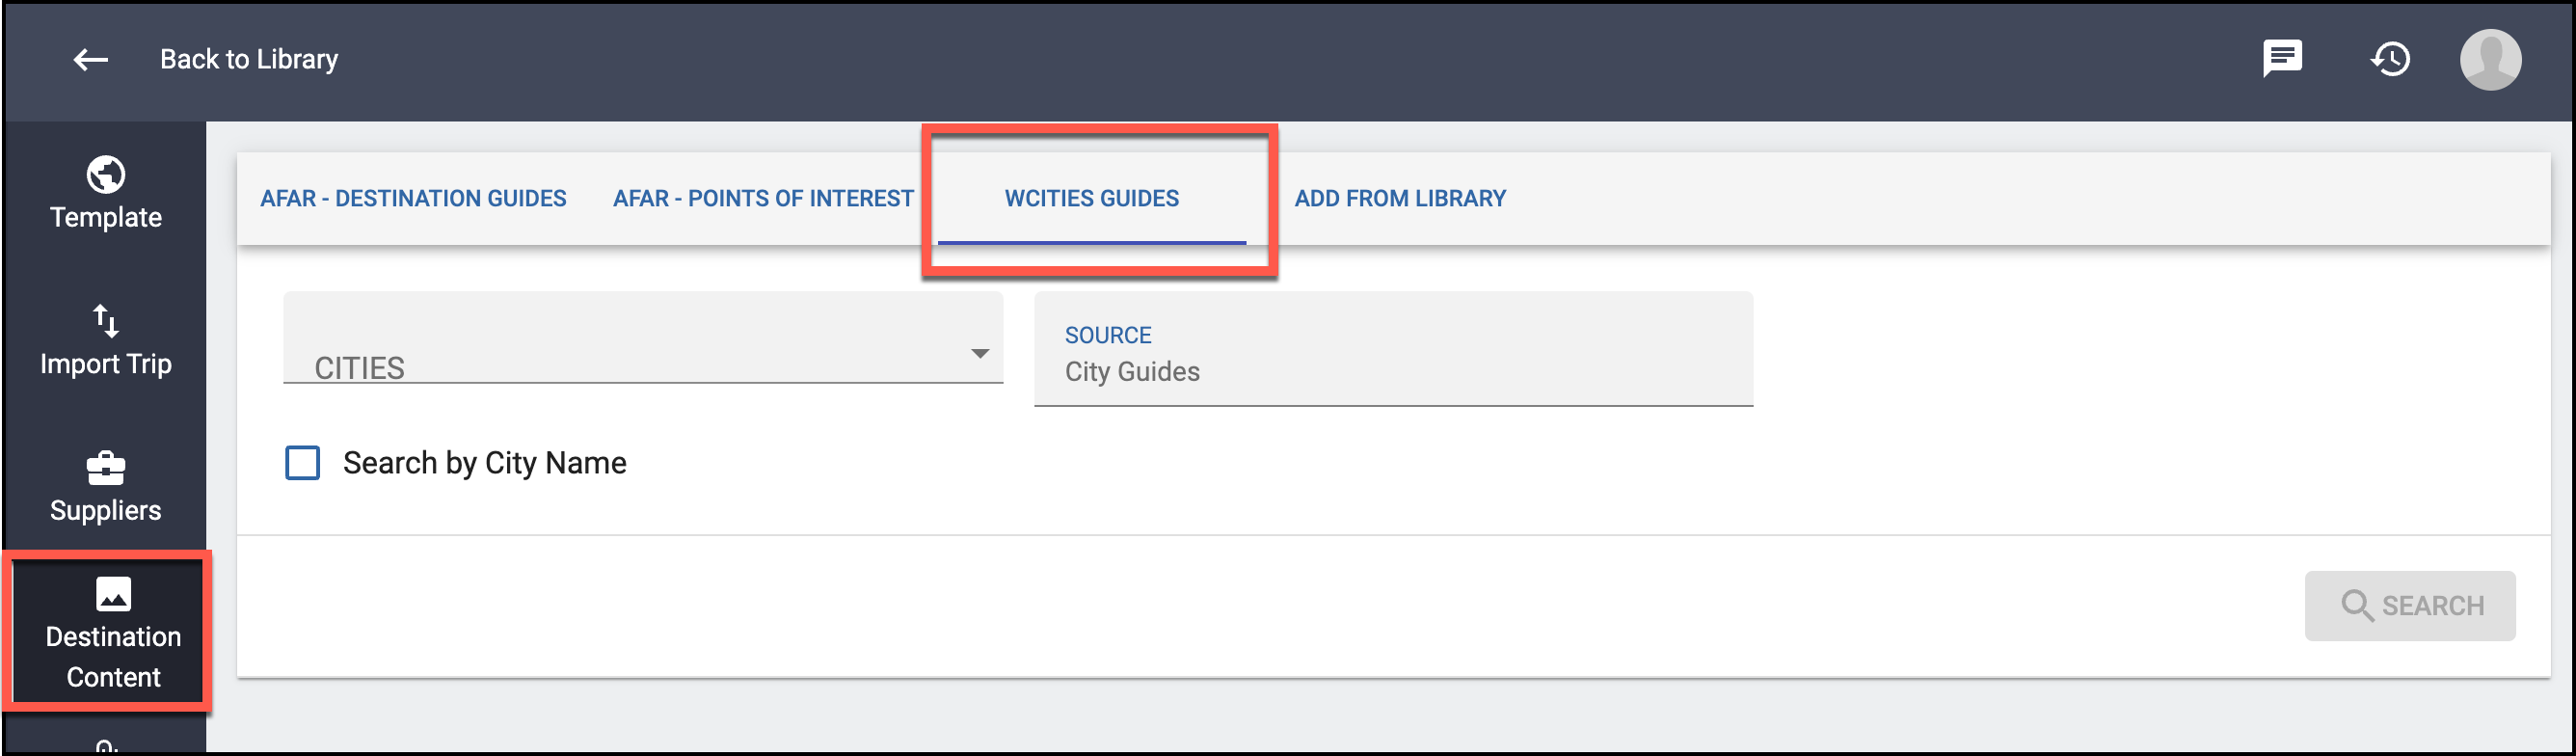
Task: Click the Source City Guides field
Action: (1393, 349)
